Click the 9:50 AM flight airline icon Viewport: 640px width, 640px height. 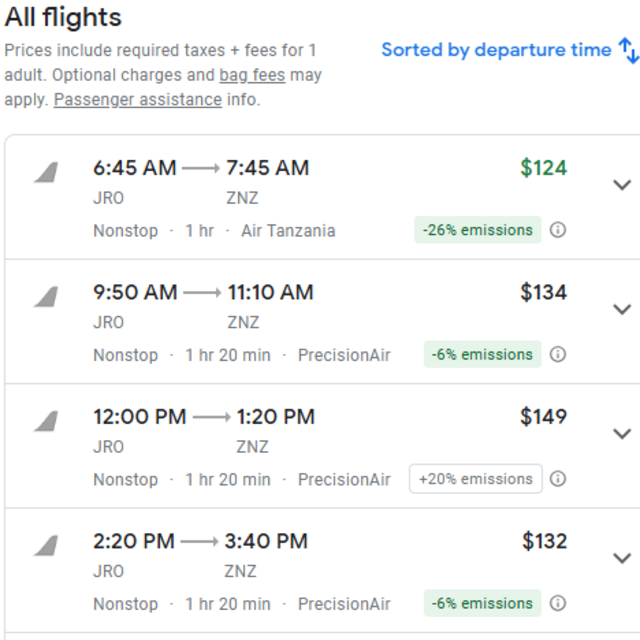[46, 297]
